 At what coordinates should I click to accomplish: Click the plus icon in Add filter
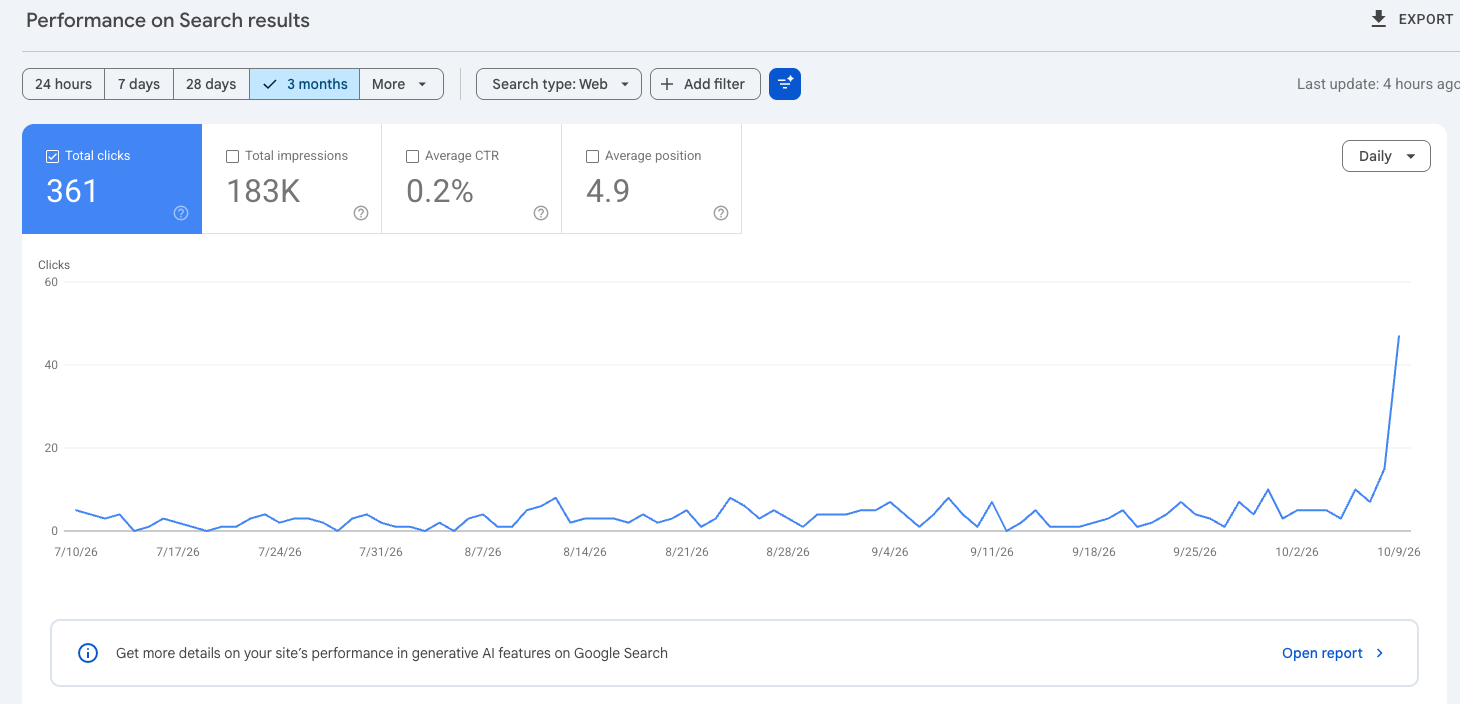click(667, 84)
